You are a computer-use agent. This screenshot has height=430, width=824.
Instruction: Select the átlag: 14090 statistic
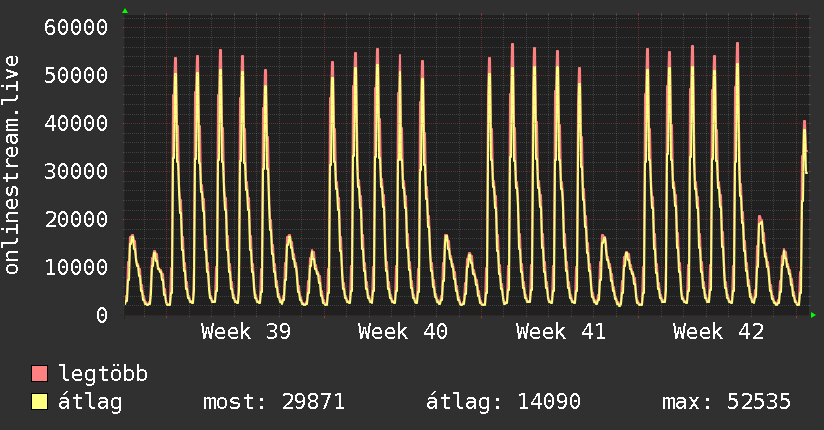coord(503,402)
